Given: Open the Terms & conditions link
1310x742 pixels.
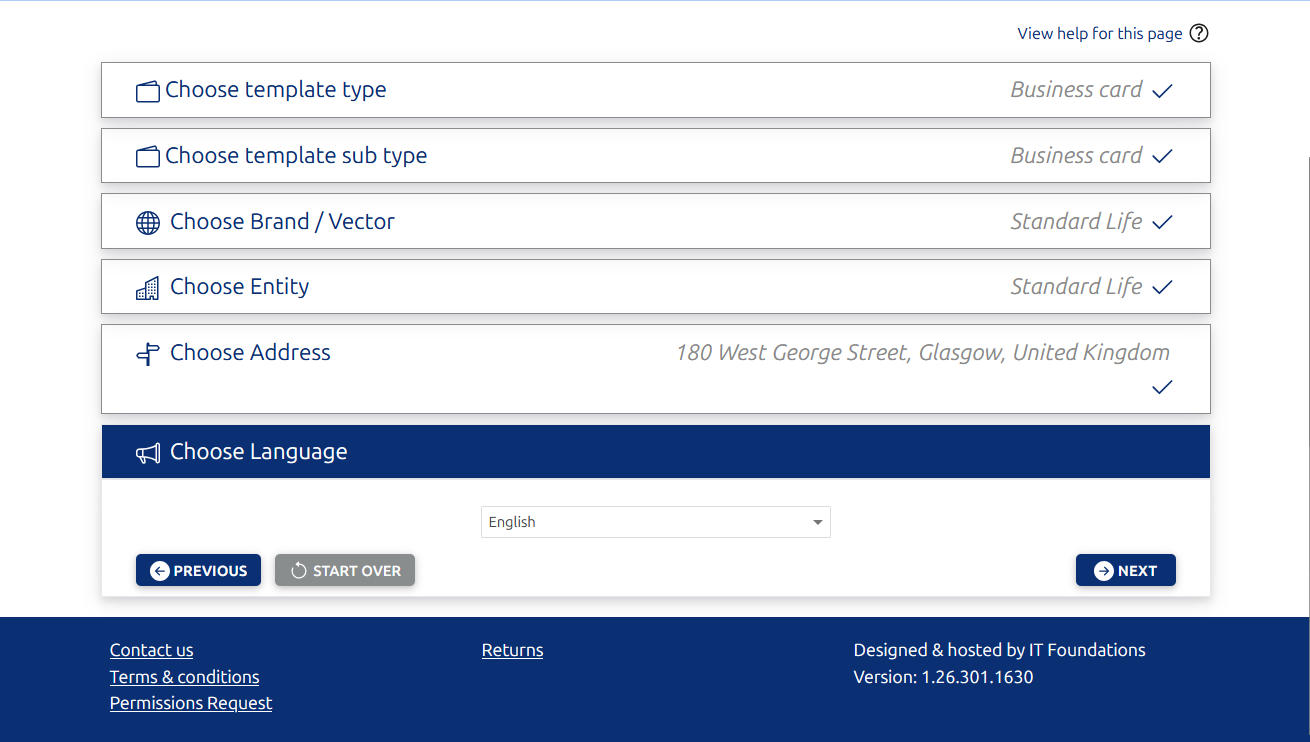Looking at the screenshot, I should 185,677.
